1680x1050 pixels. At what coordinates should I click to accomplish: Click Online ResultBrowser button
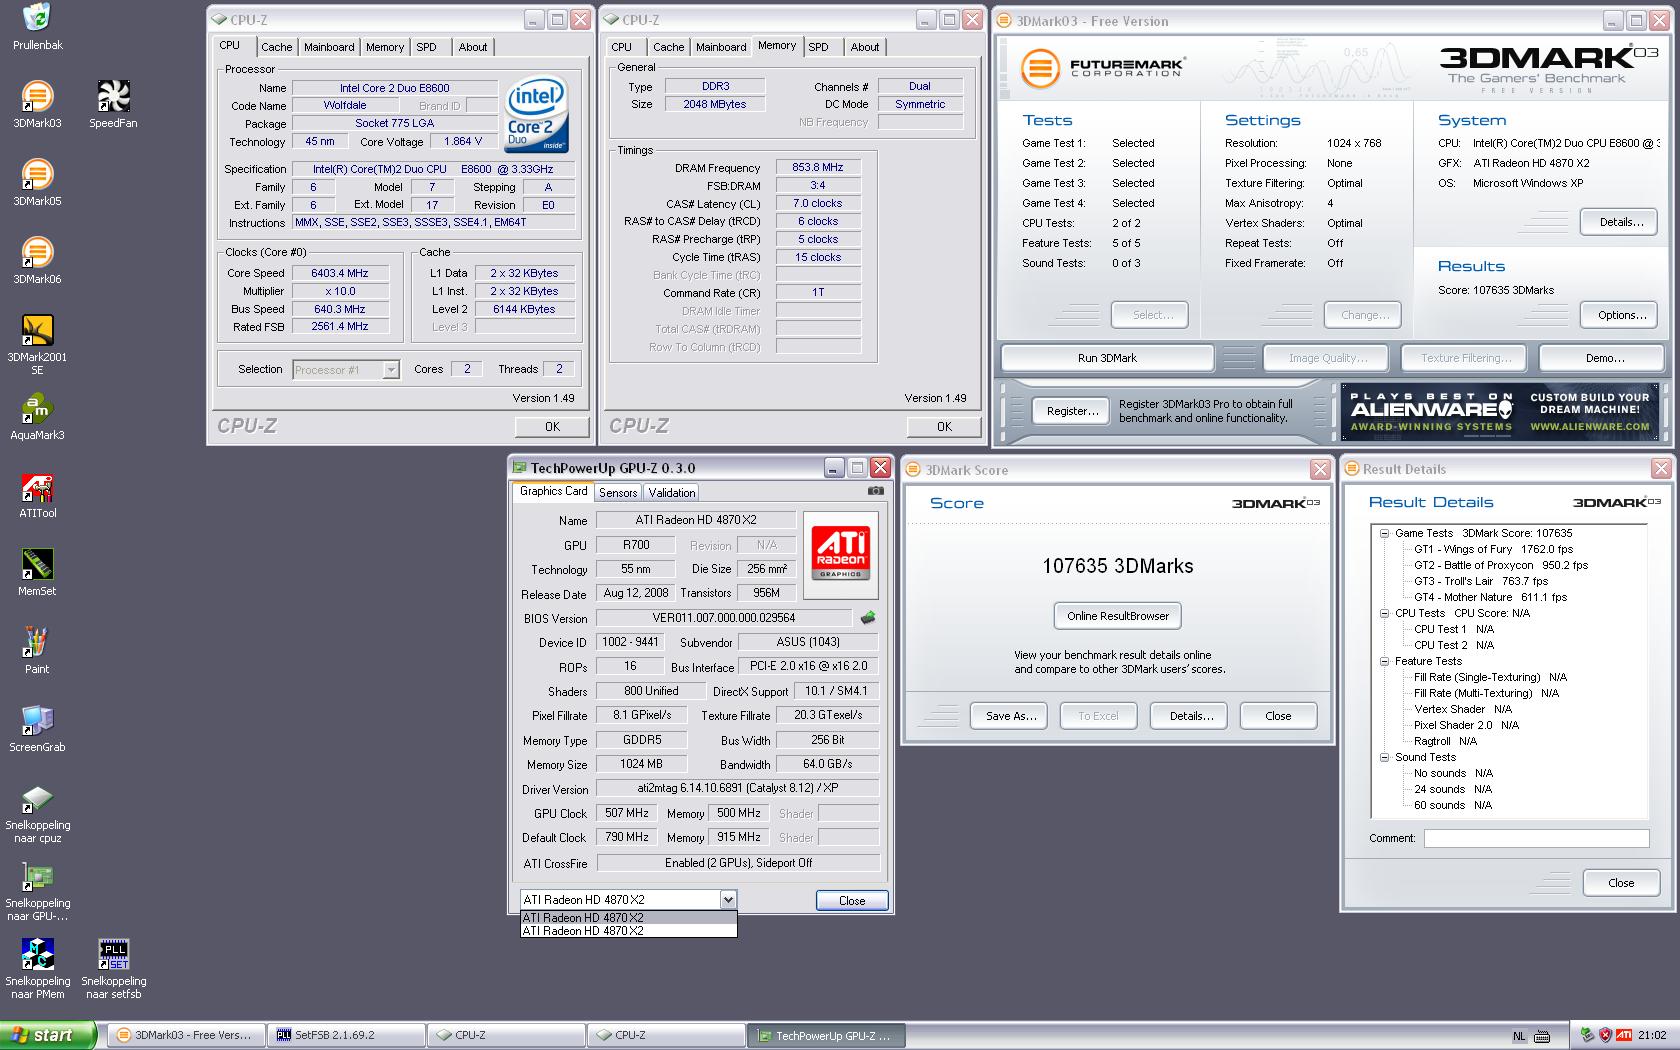[x=1118, y=616]
